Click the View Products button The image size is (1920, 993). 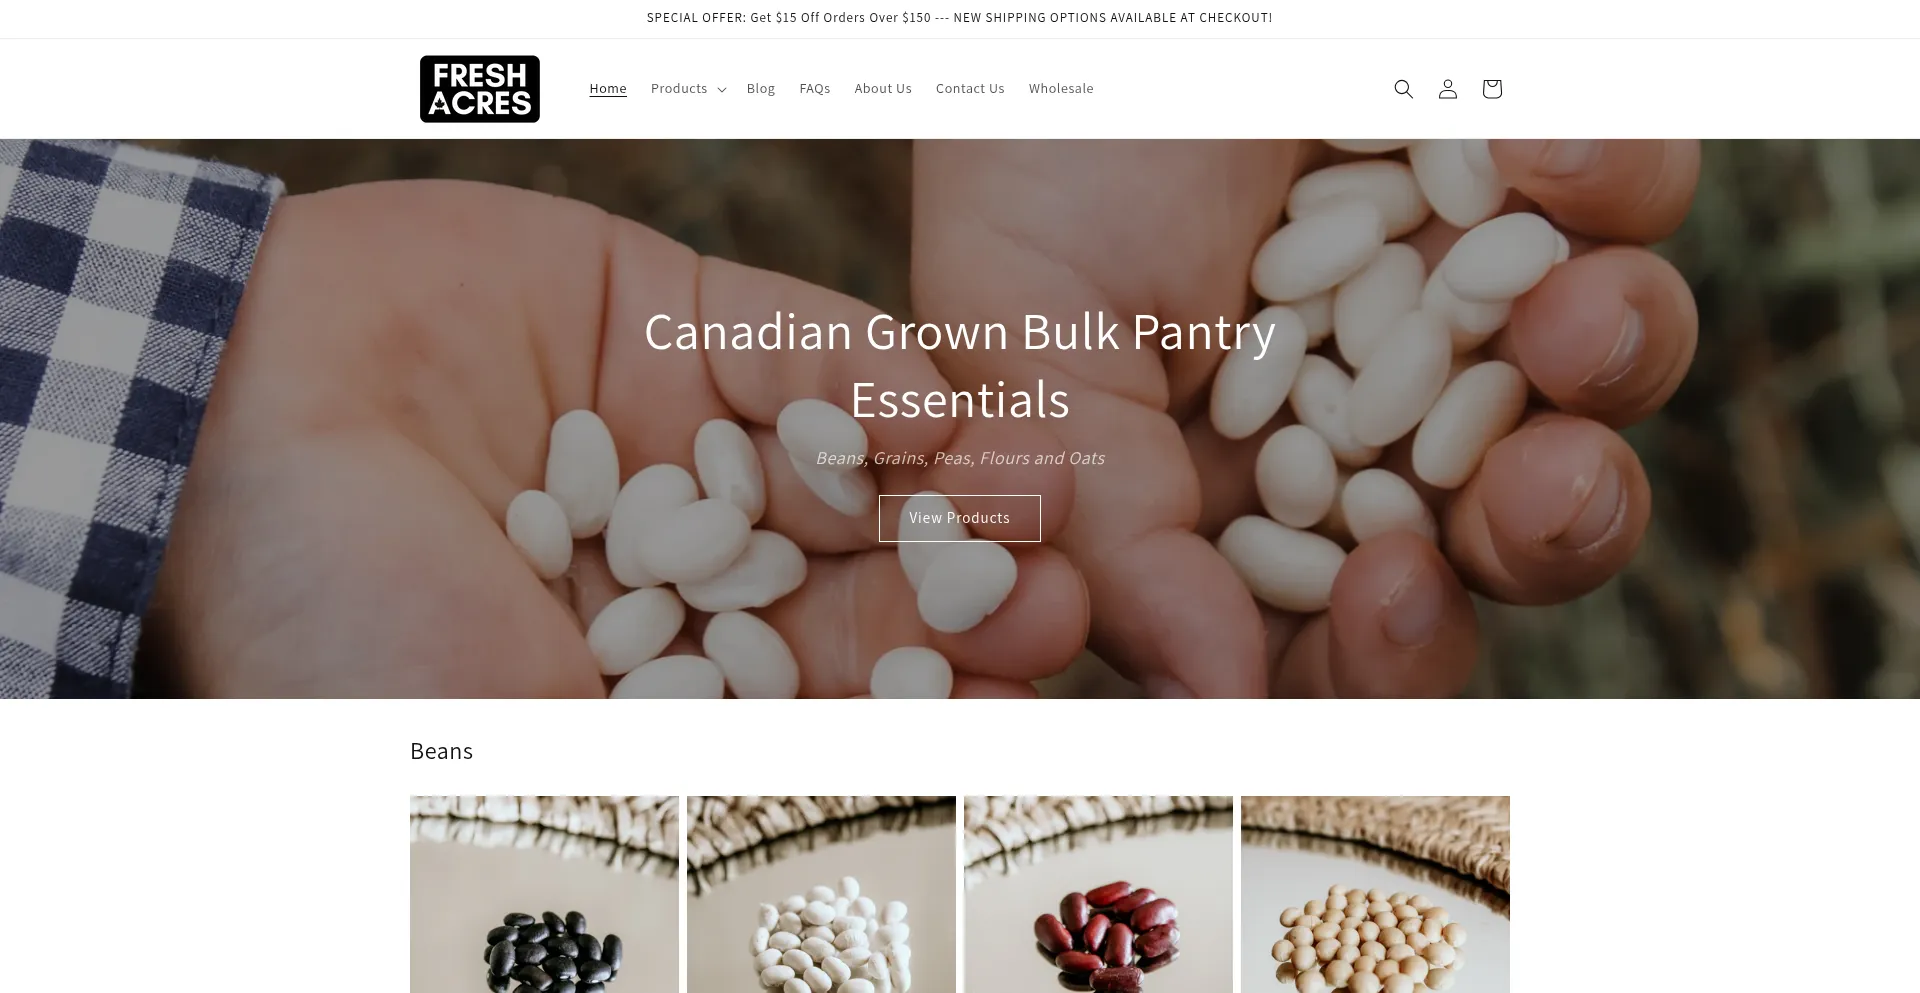[x=960, y=518]
